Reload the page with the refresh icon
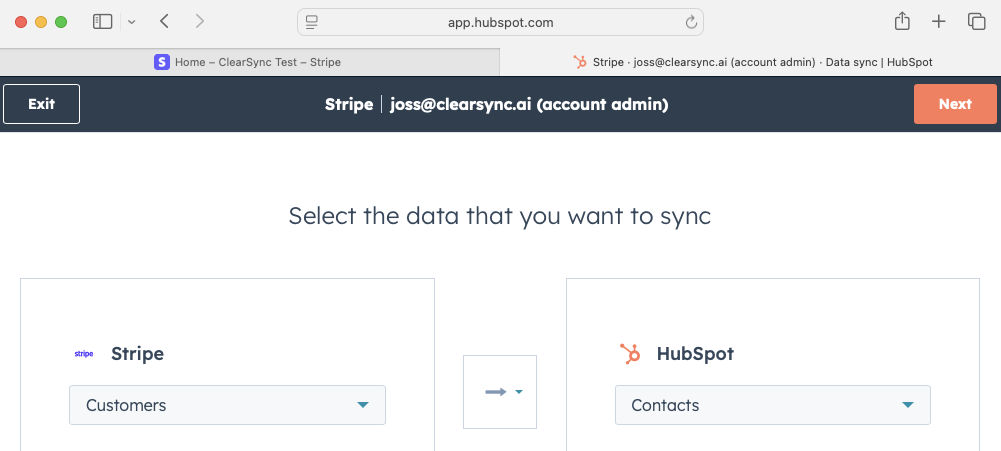Image resolution: width=1001 pixels, height=451 pixels. click(691, 22)
